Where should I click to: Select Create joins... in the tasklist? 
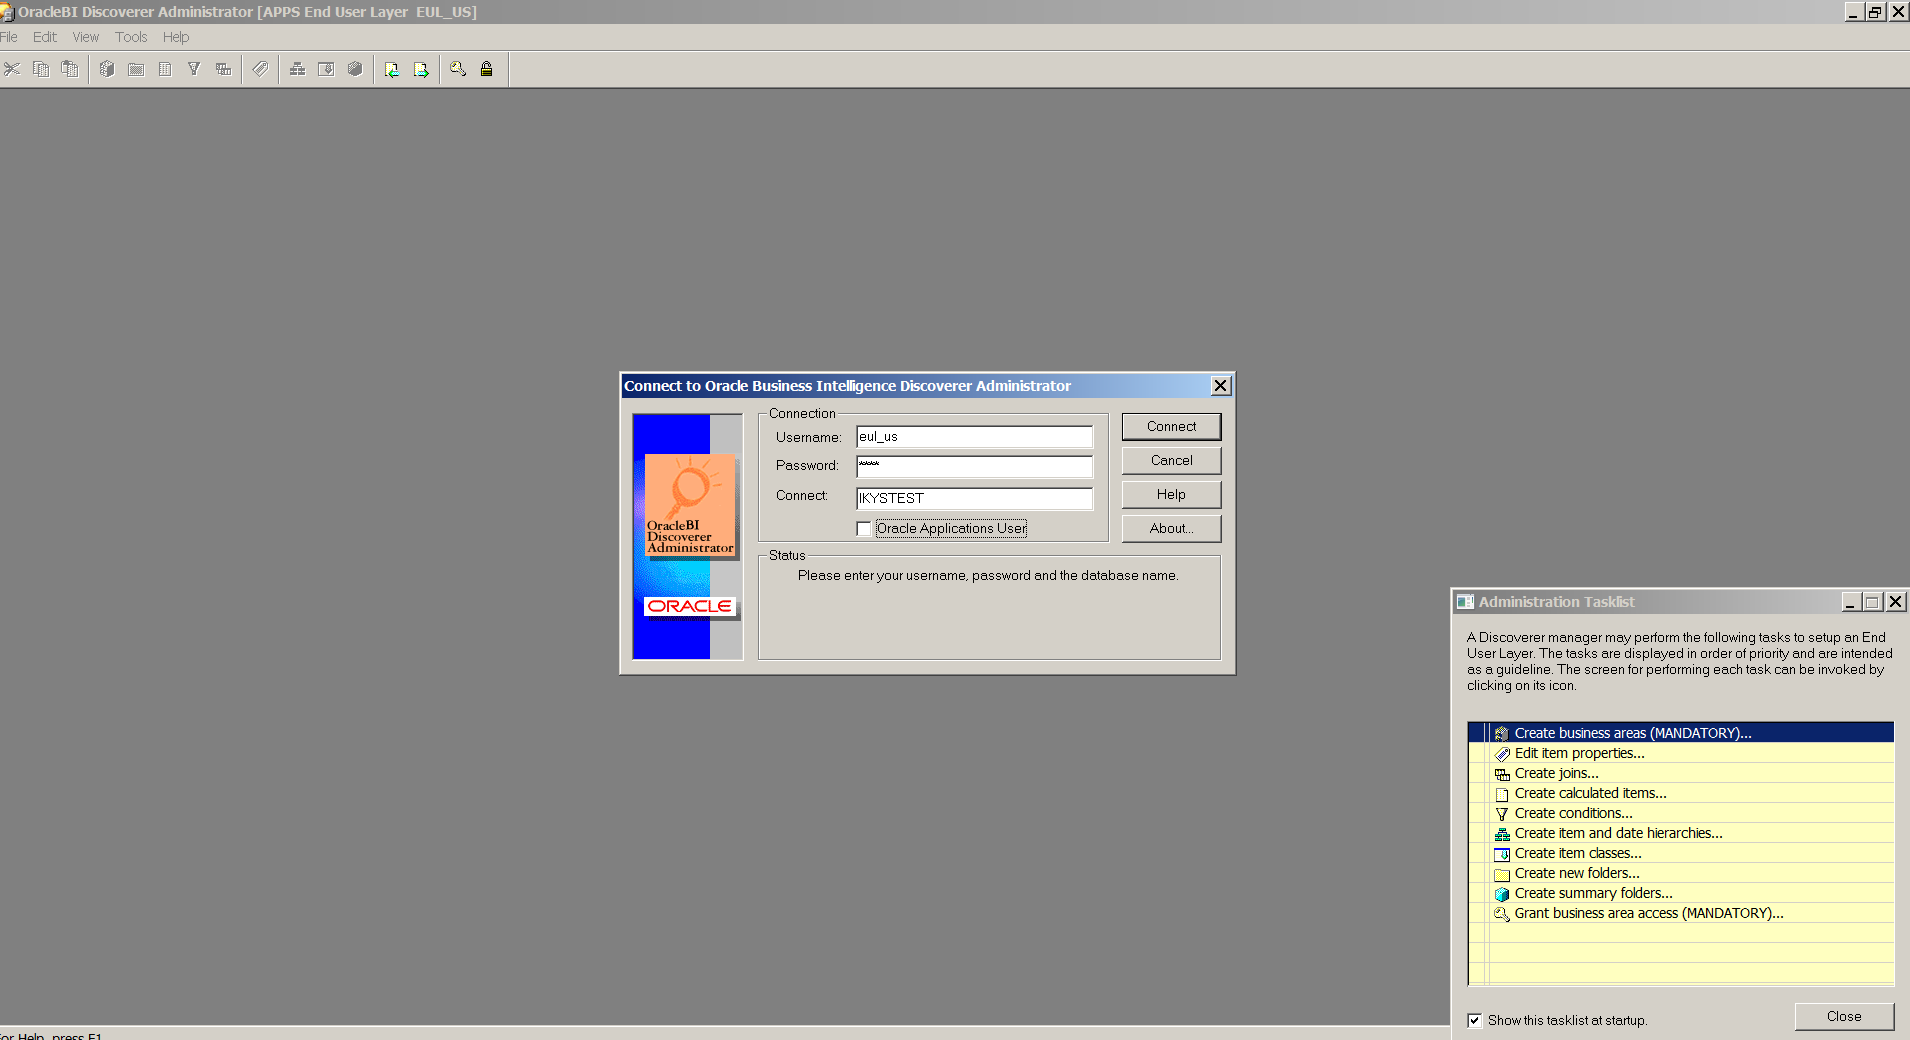(1556, 773)
